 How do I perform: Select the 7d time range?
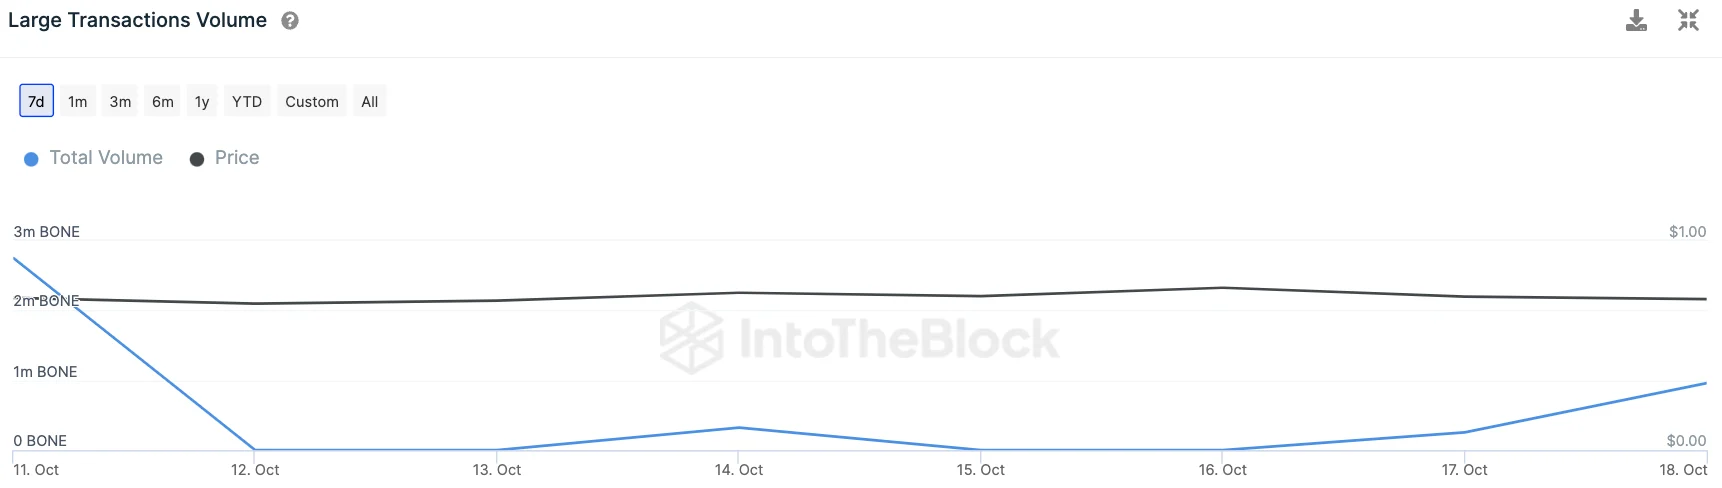pyautogui.click(x=36, y=101)
